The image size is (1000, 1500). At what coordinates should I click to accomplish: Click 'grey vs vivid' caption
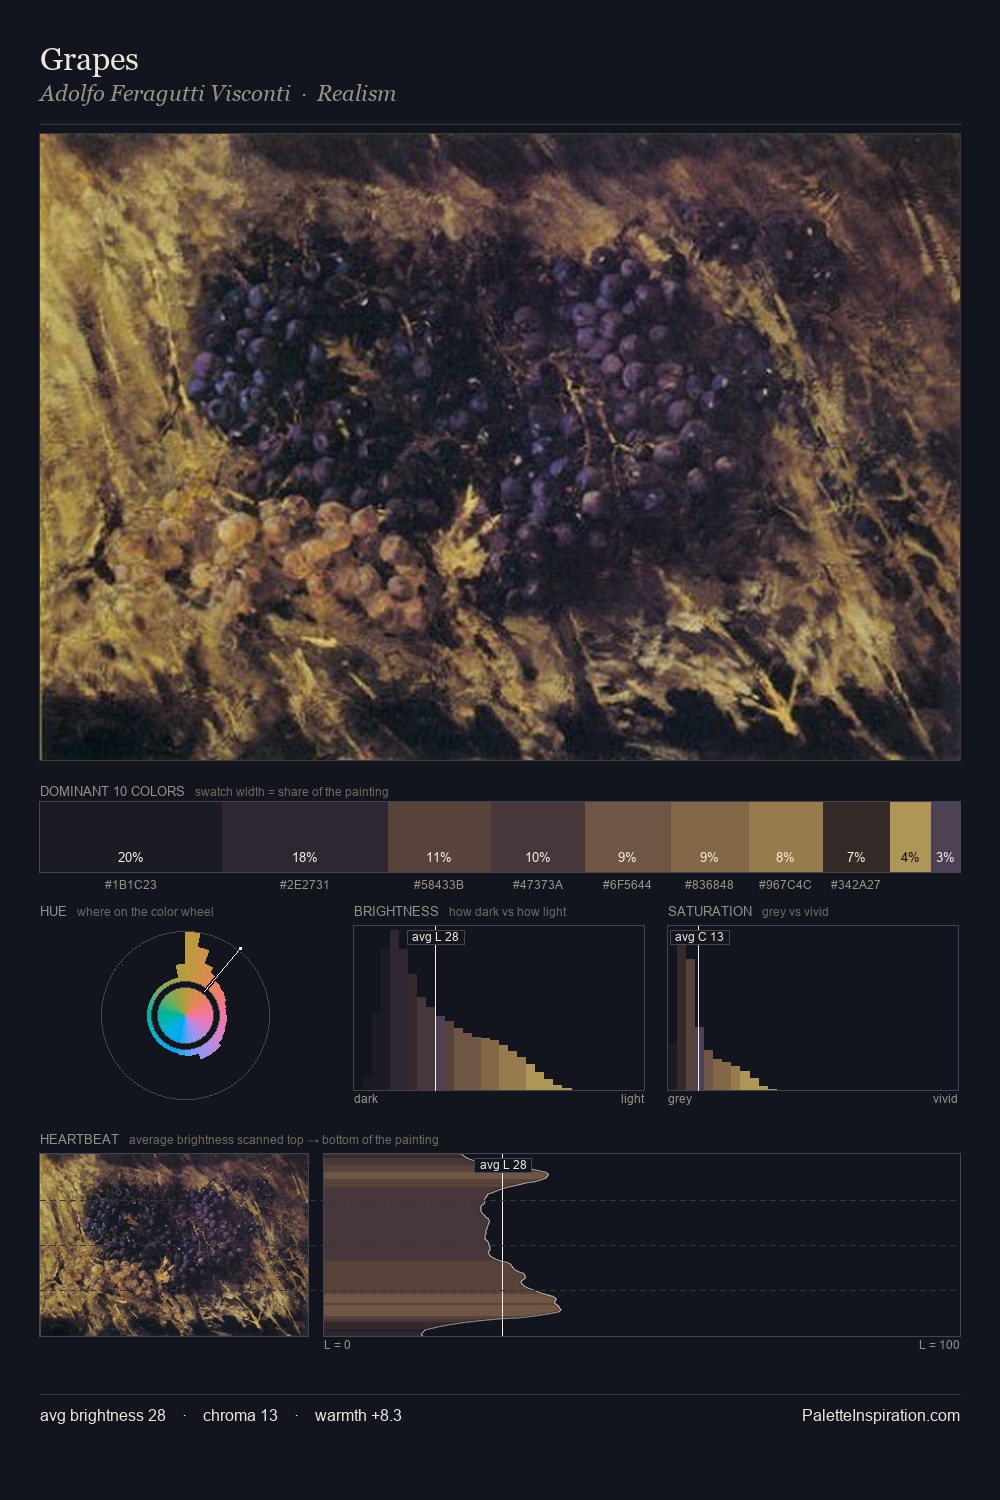tap(795, 912)
